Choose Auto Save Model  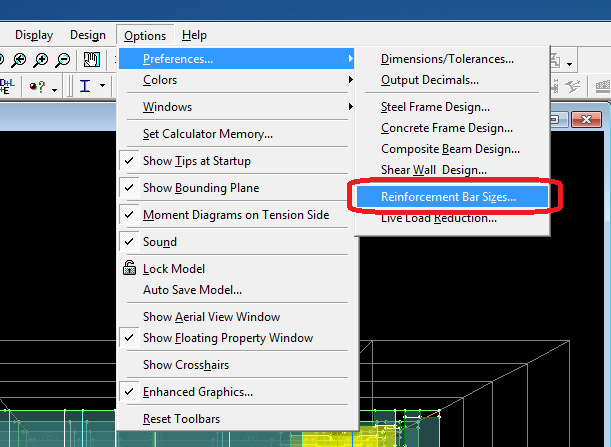coord(237,290)
